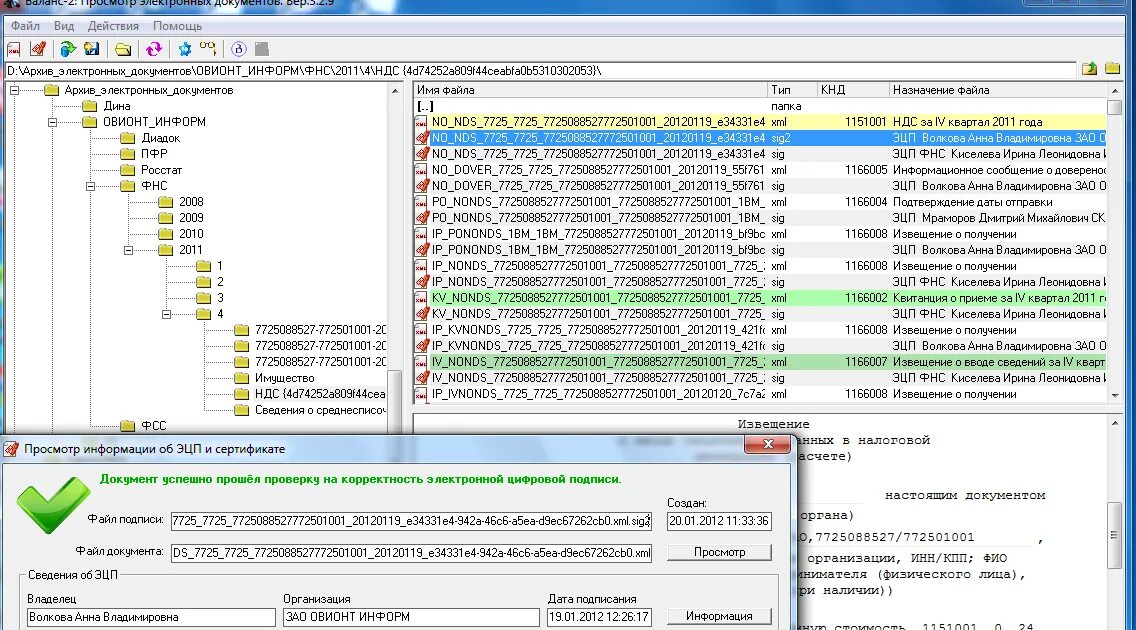This screenshot has width=1136, height=630.
Task: Click the floppy disk save toolbar icon
Action: 92,49
